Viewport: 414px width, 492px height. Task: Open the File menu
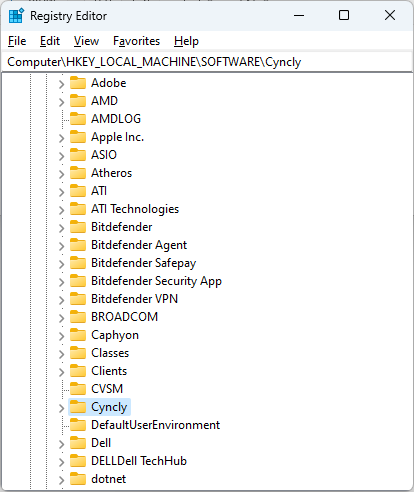tap(17, 41)
